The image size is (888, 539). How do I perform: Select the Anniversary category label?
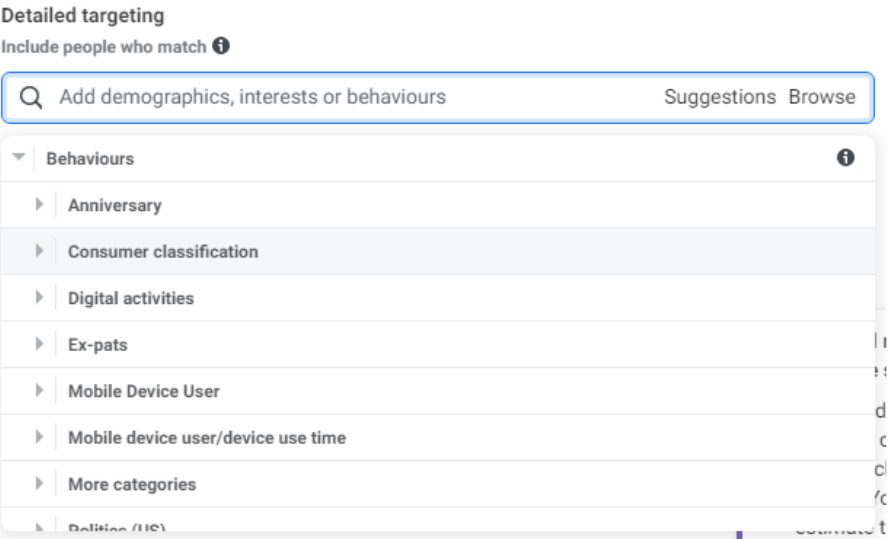click(x=114, y=205)
